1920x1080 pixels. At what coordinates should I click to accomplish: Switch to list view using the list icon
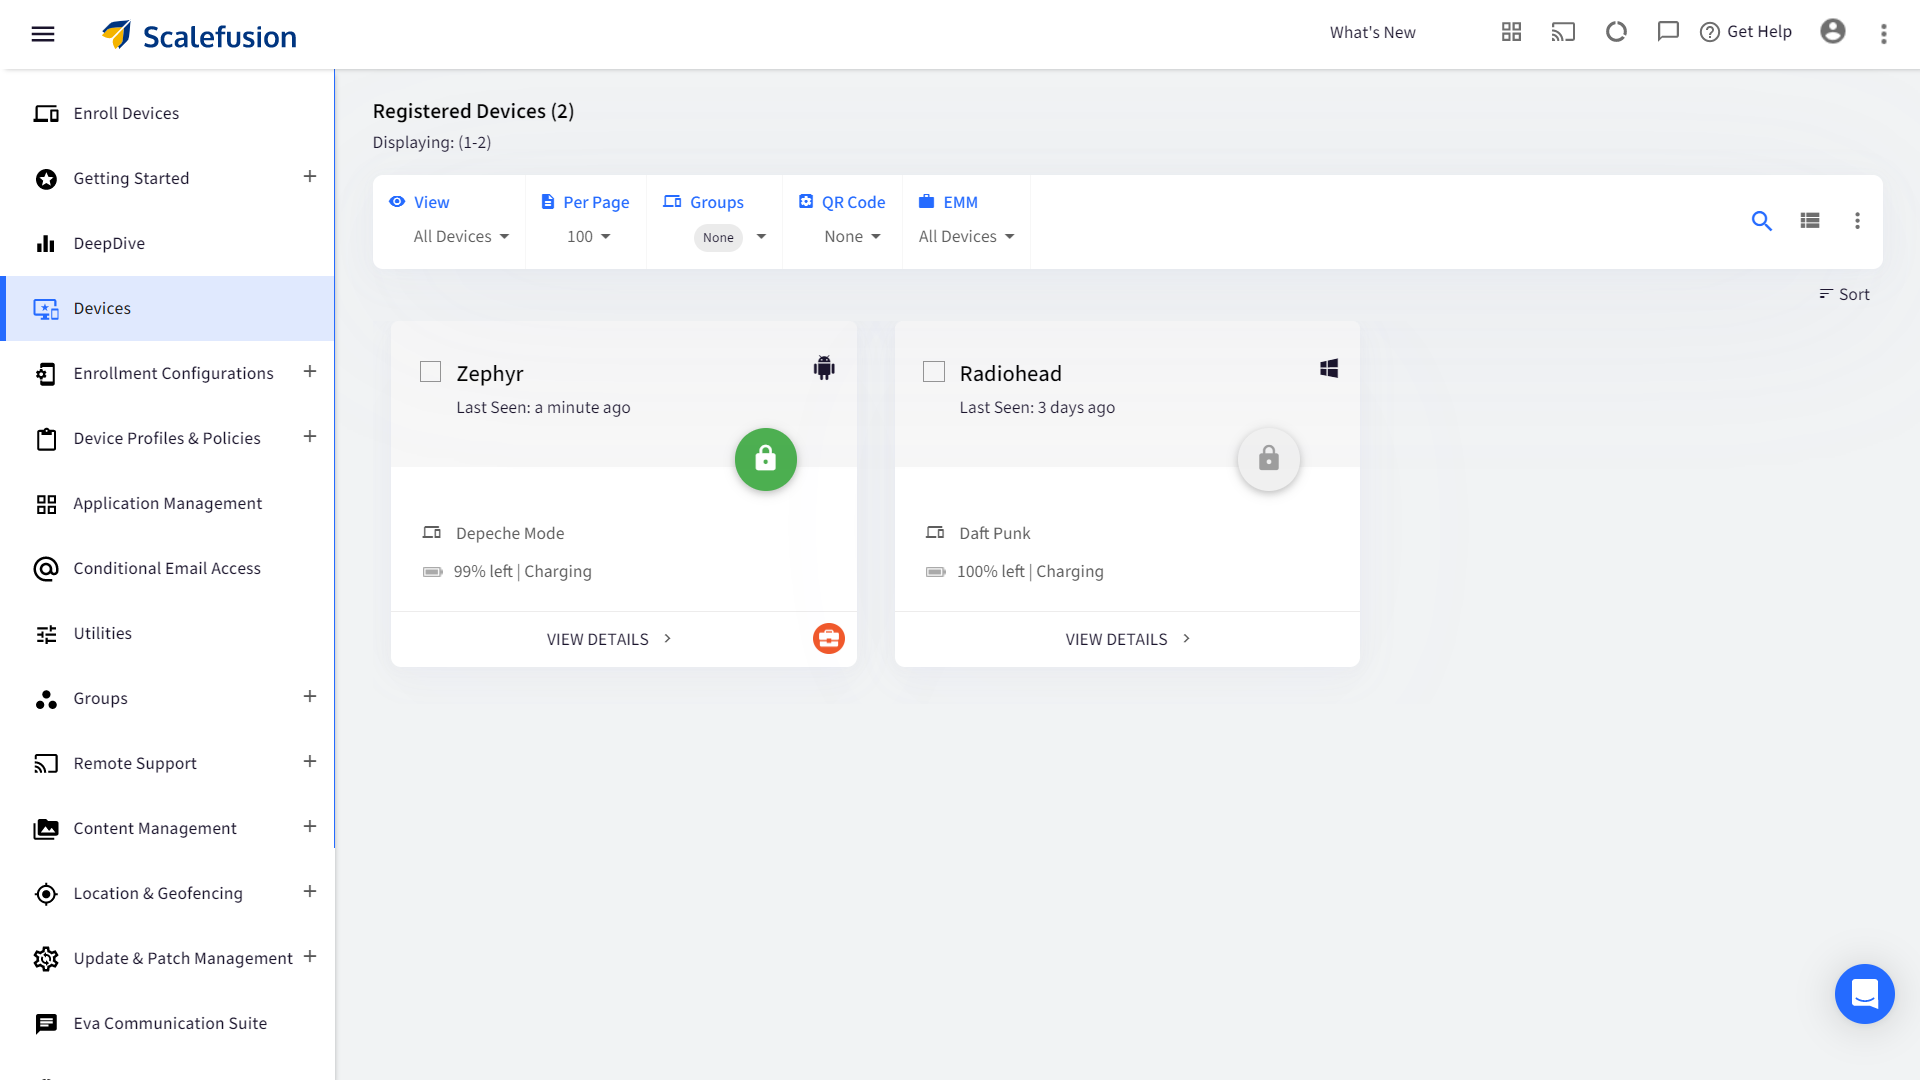[1810, 221]
